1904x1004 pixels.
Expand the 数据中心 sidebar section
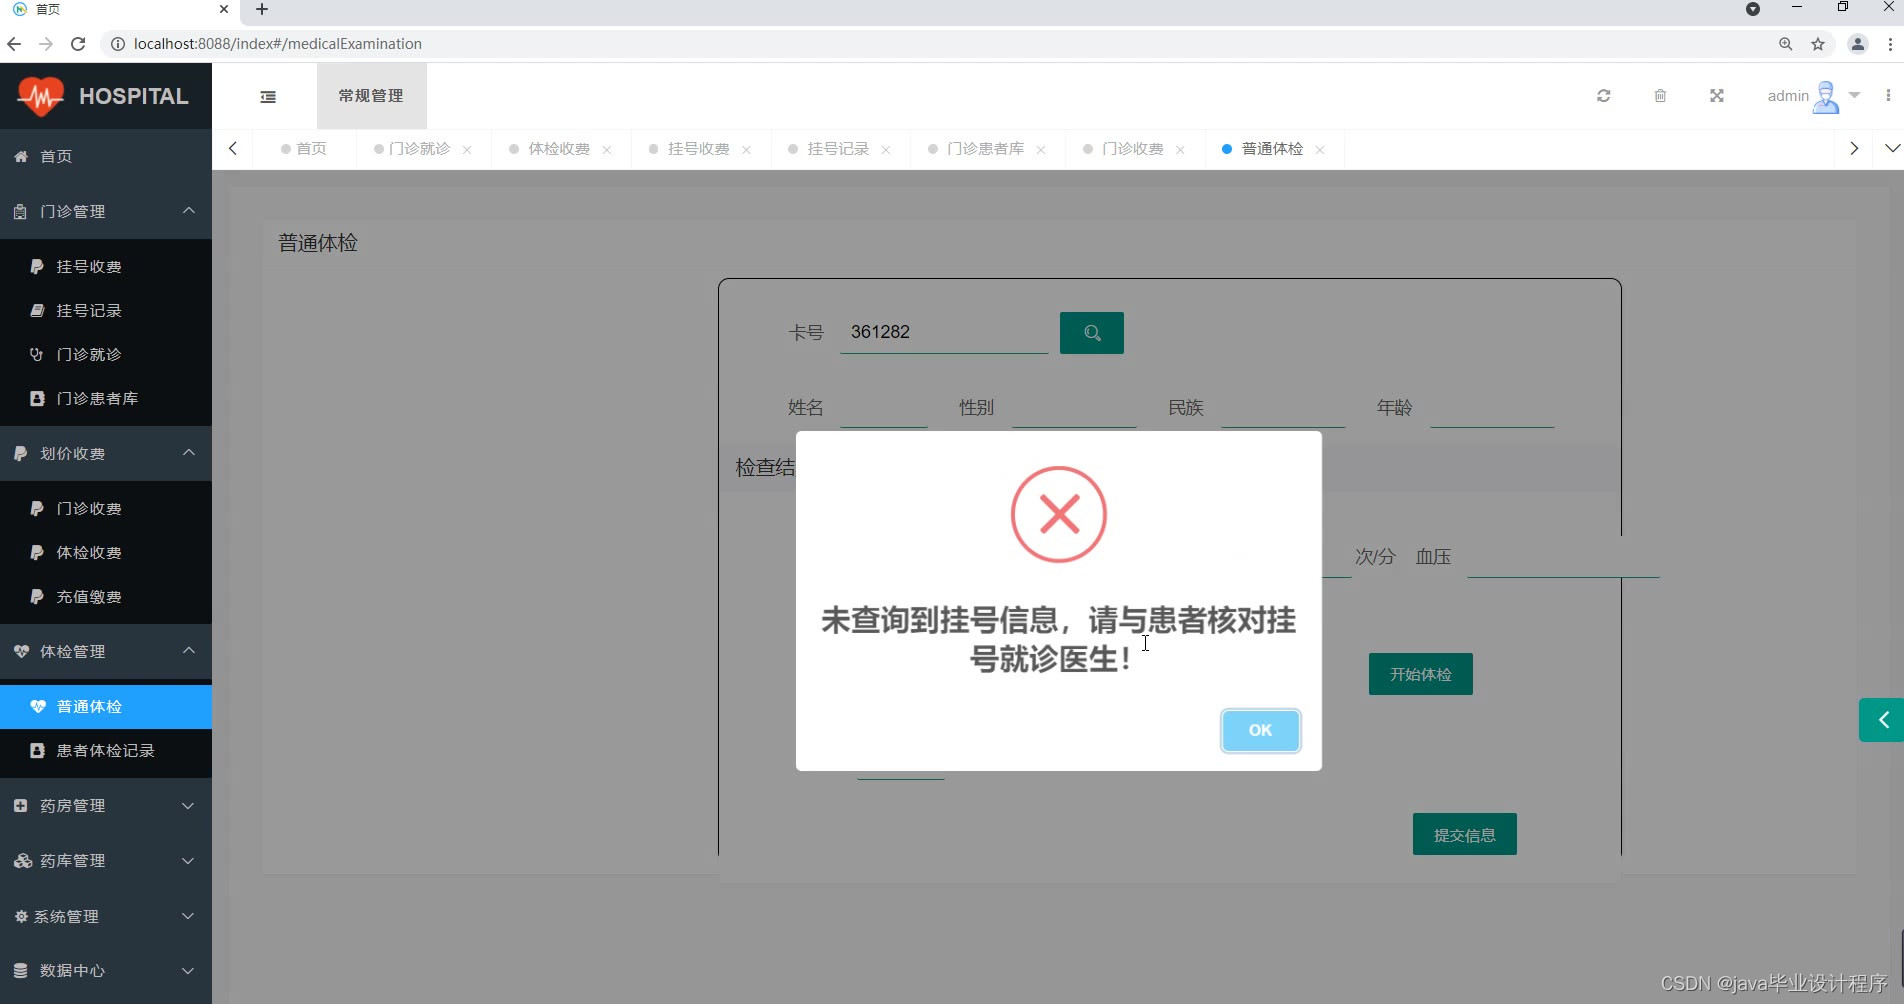coord(106,970)
